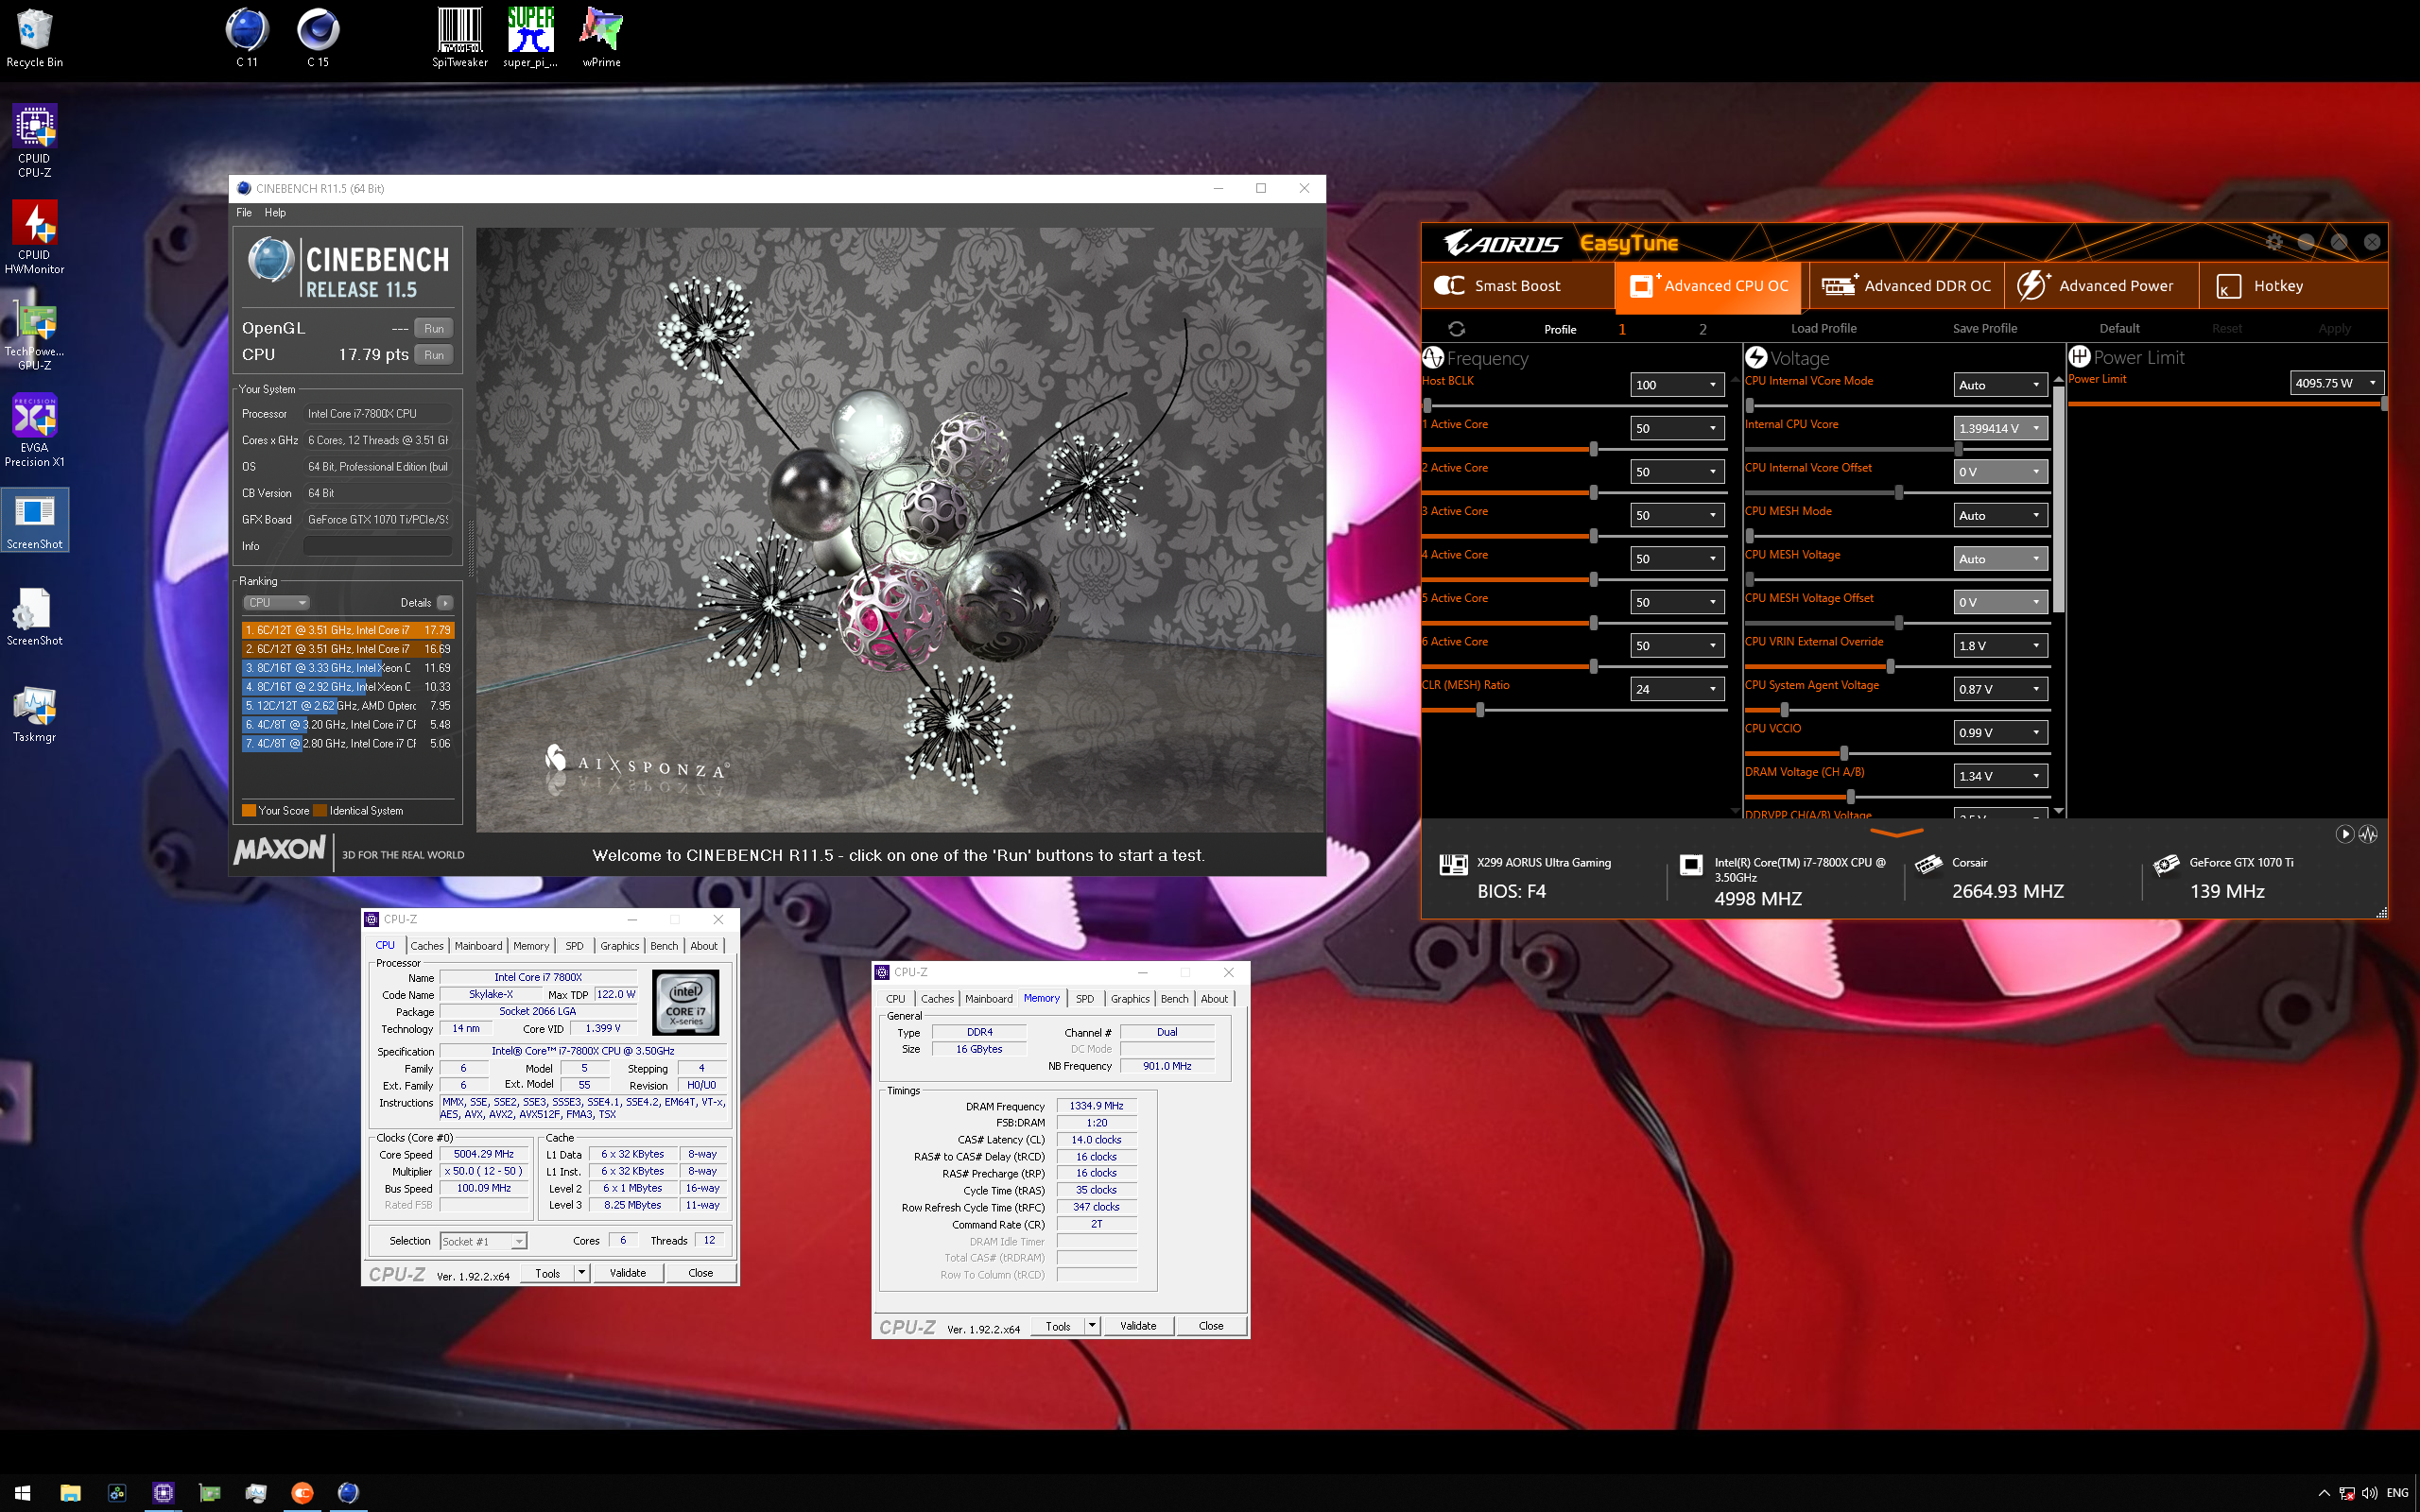2420x1512 pixels.
Task: Open the Cinebench Ranking CPU dropdown
Action: click(276, 602)
